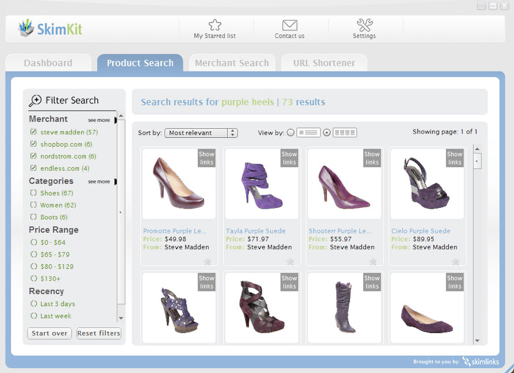The width and height of the screenshot is (514, 373).
Task: Open the Merchant Search tab
Action: click(x=232, y=63)
